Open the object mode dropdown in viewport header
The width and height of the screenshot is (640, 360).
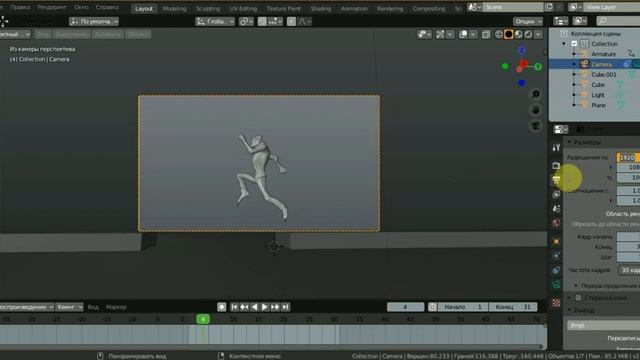(15, 35)
